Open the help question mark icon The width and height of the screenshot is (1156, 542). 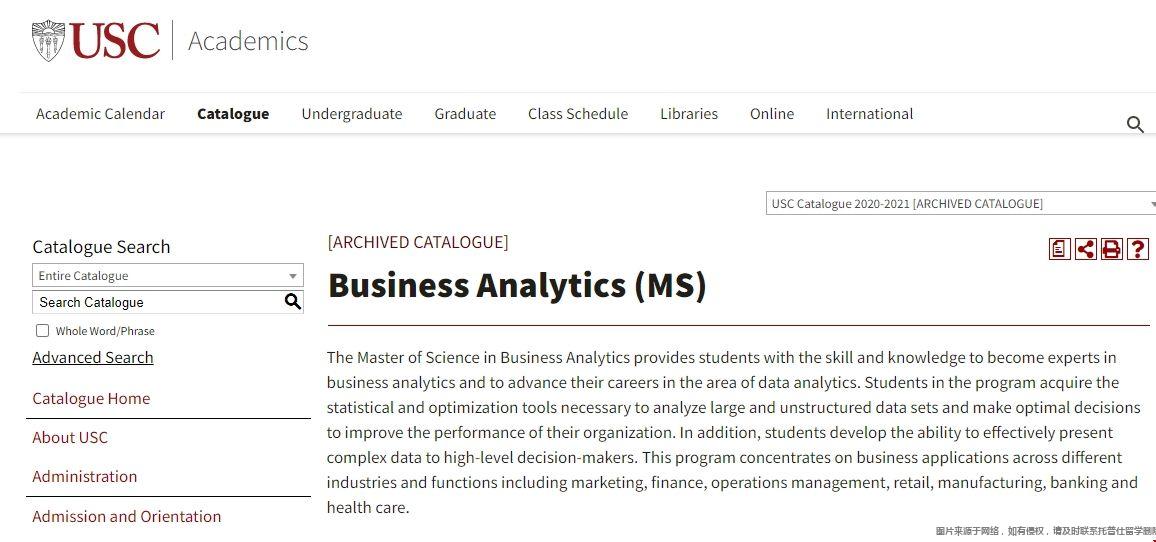point(1138,249)
